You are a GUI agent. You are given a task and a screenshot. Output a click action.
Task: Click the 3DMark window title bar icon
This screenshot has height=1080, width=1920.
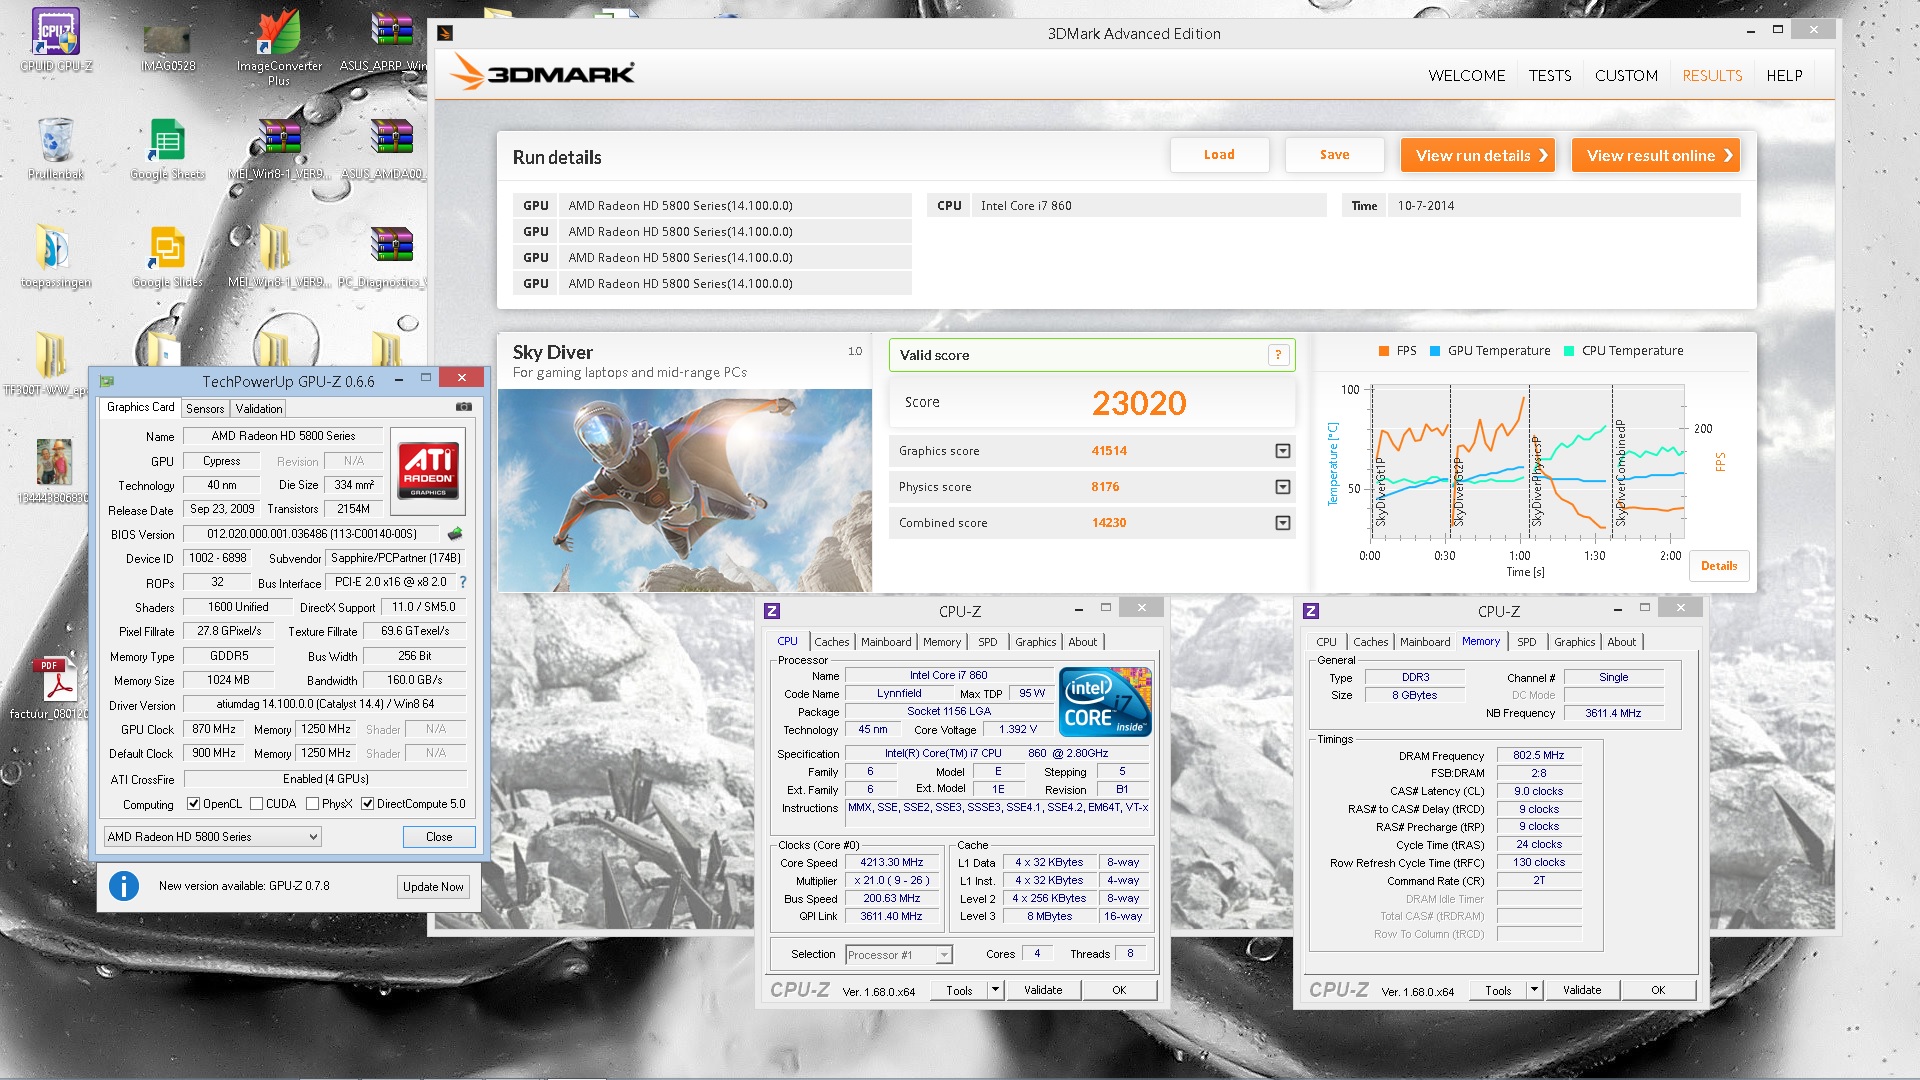[446, 33]
